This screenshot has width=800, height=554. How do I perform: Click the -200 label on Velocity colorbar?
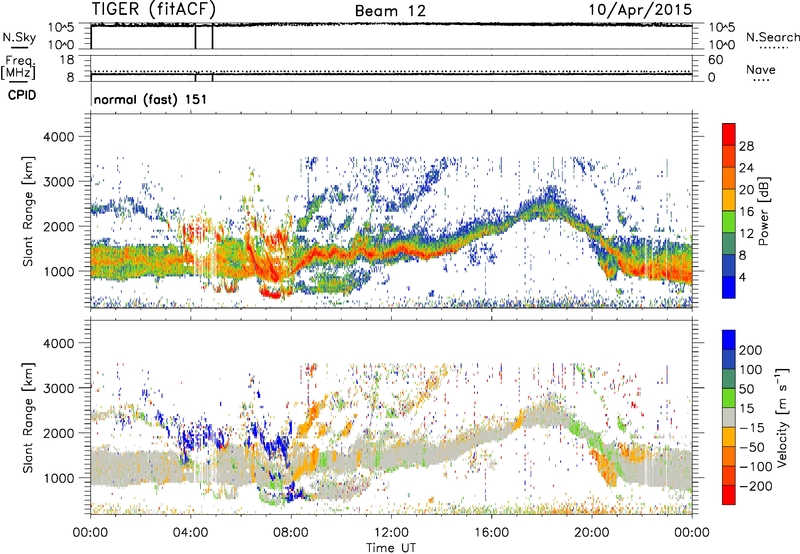point(756,486)
